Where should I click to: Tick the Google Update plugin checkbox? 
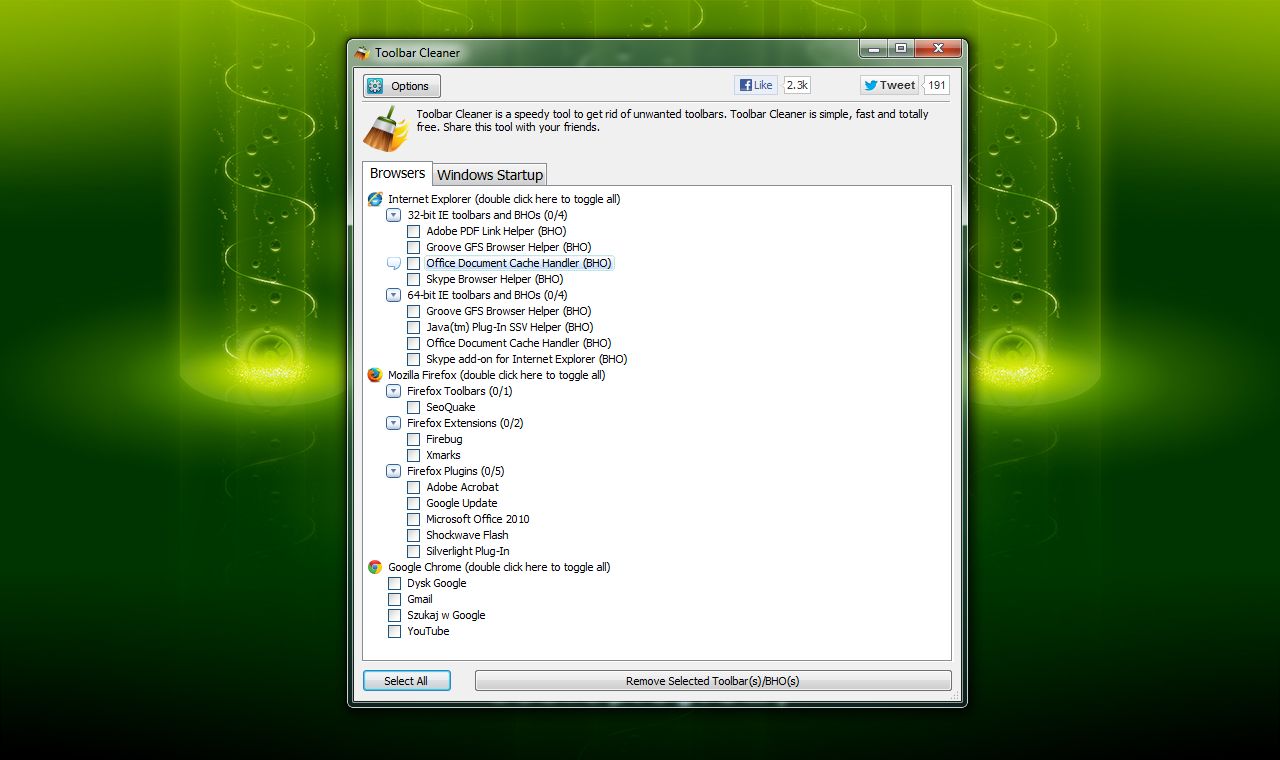point(413,503)
